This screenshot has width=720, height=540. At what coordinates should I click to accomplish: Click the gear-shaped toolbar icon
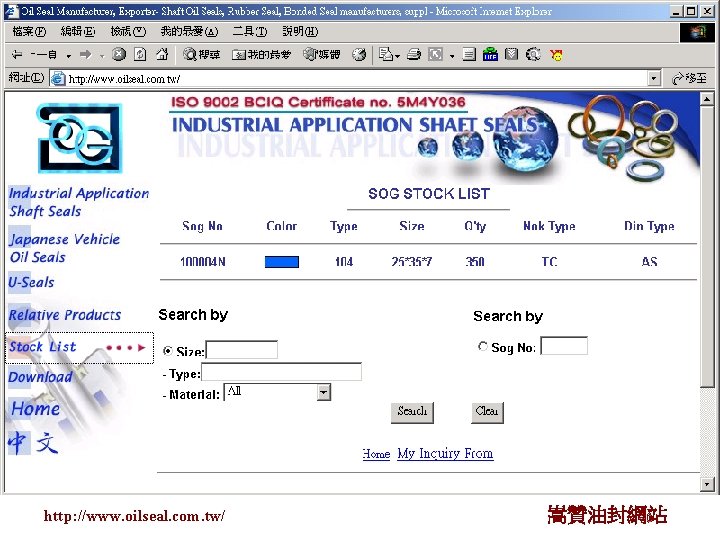coord(533,55)
